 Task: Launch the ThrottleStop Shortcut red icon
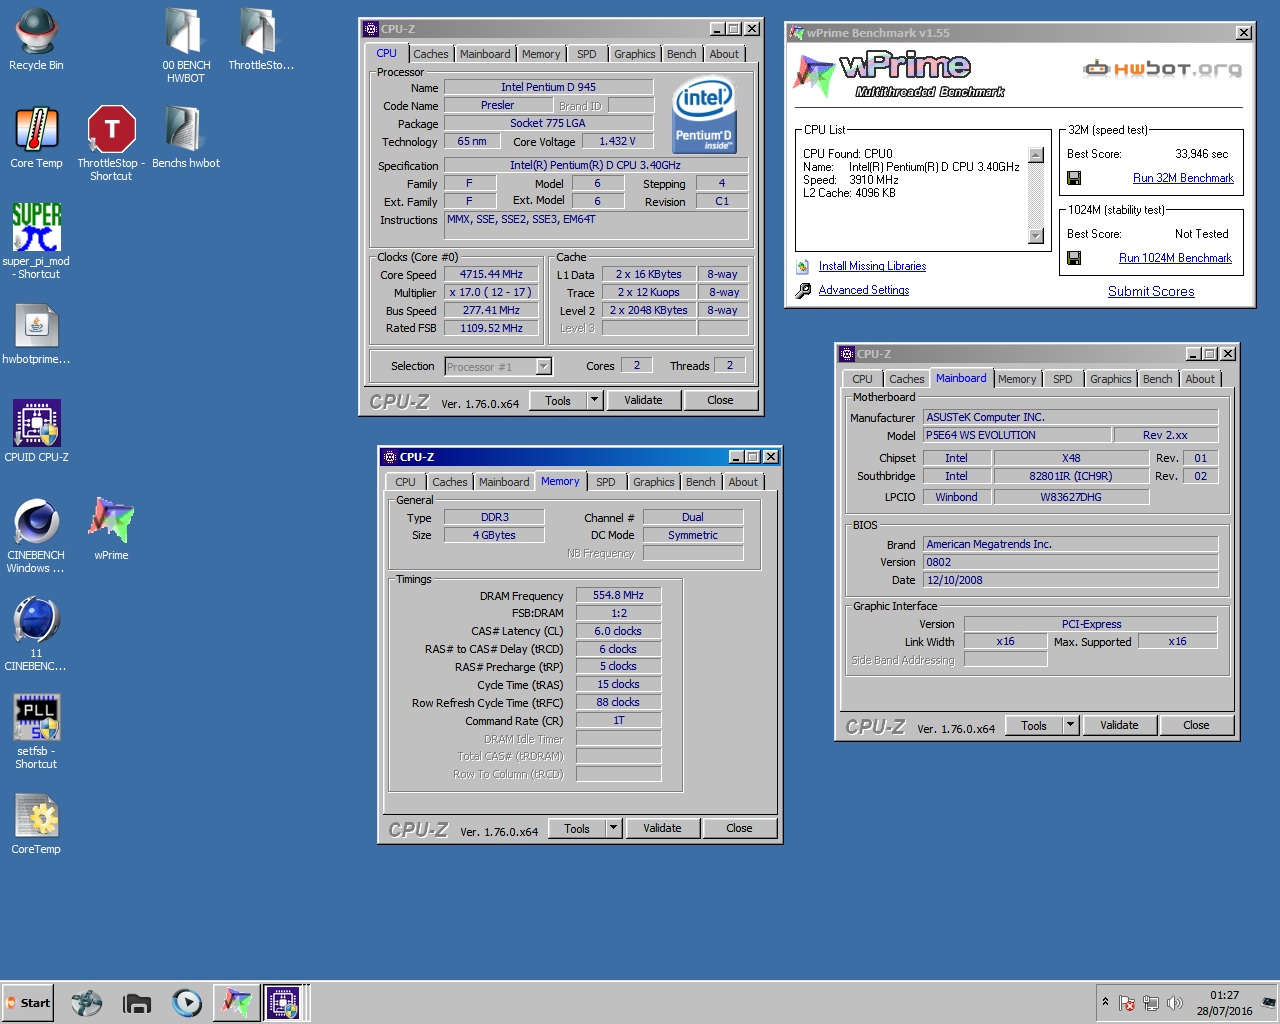pyautogui.click(x=111, y=130)
